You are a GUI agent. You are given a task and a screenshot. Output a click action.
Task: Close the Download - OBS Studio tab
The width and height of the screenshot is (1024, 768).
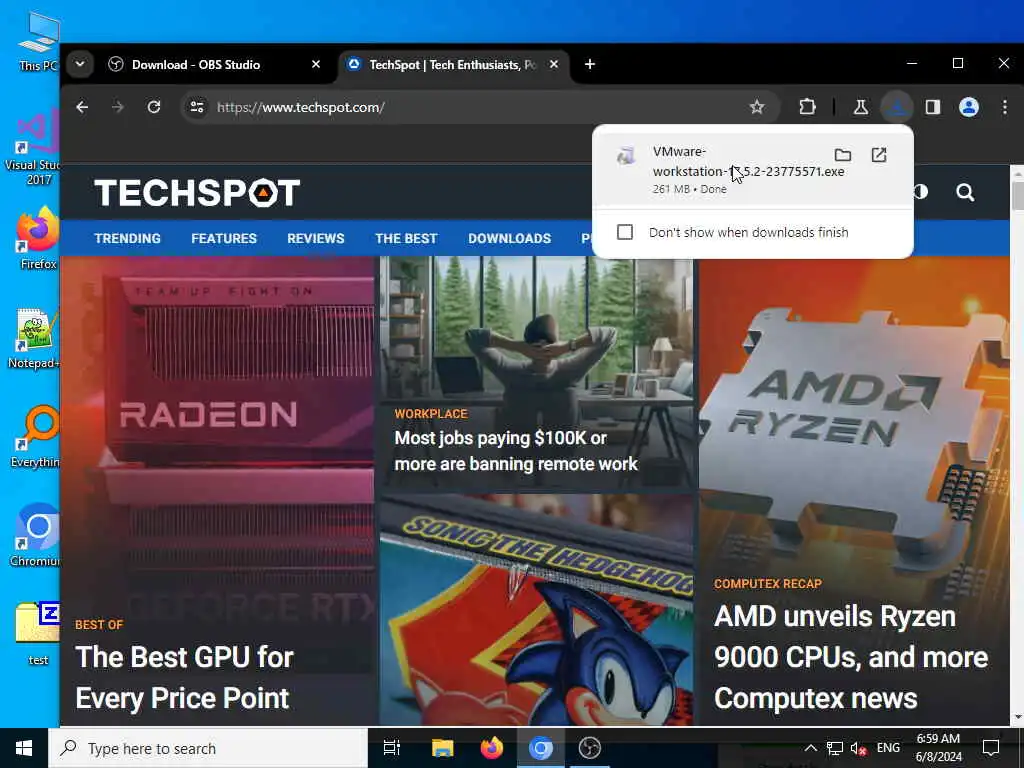coord(316,64)
